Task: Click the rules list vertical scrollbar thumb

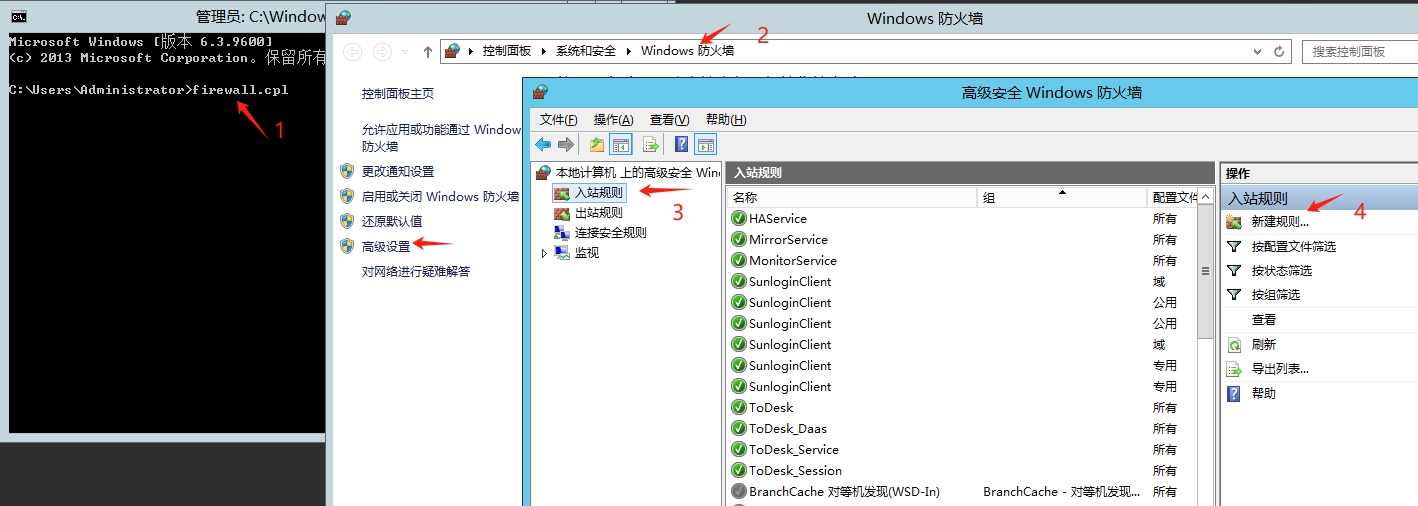Action: point(1205,270)
